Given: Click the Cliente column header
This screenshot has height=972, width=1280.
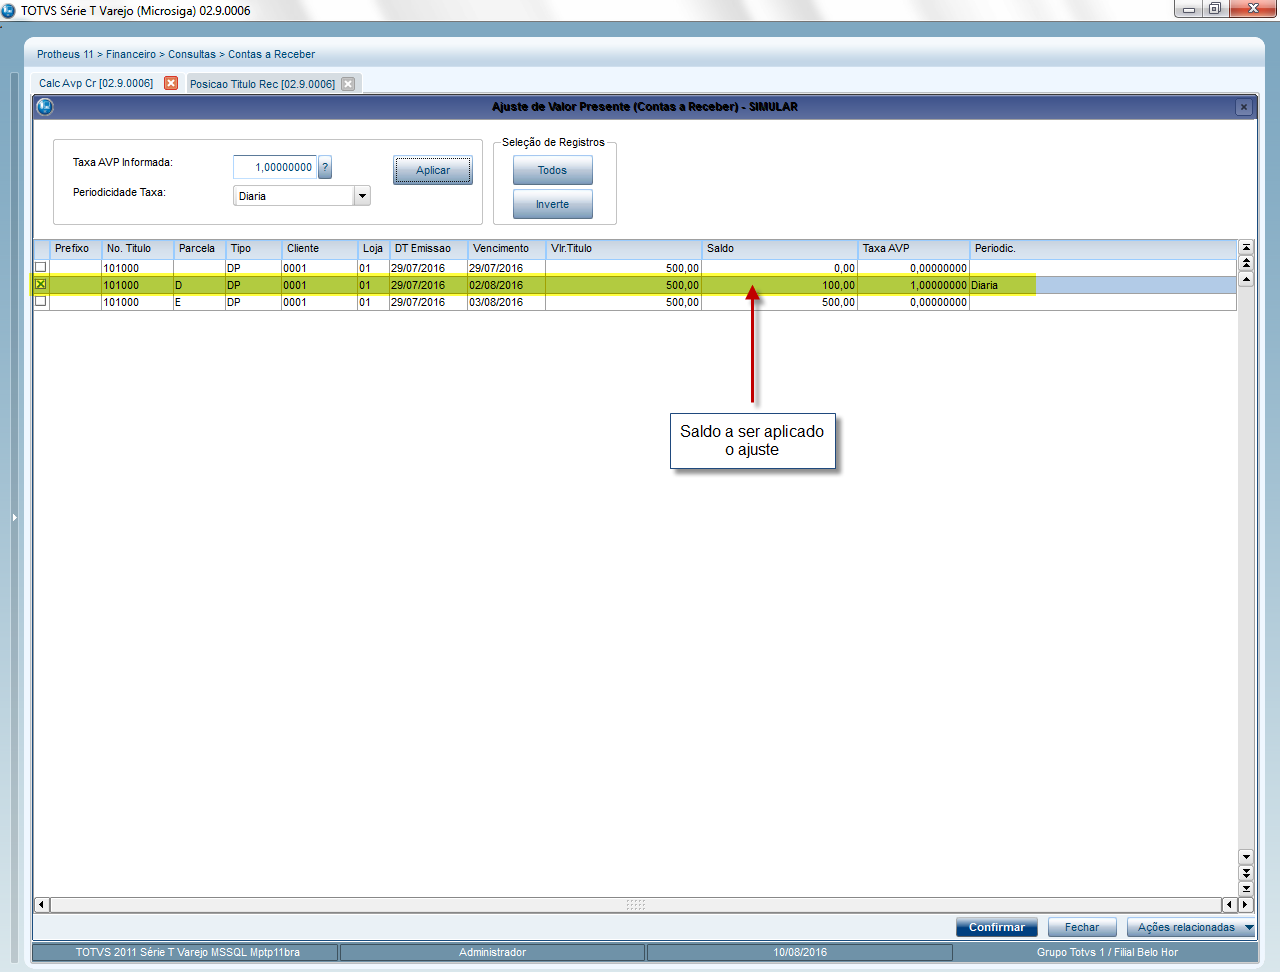Looking at the screenshot, I should [x=319, y=248].
